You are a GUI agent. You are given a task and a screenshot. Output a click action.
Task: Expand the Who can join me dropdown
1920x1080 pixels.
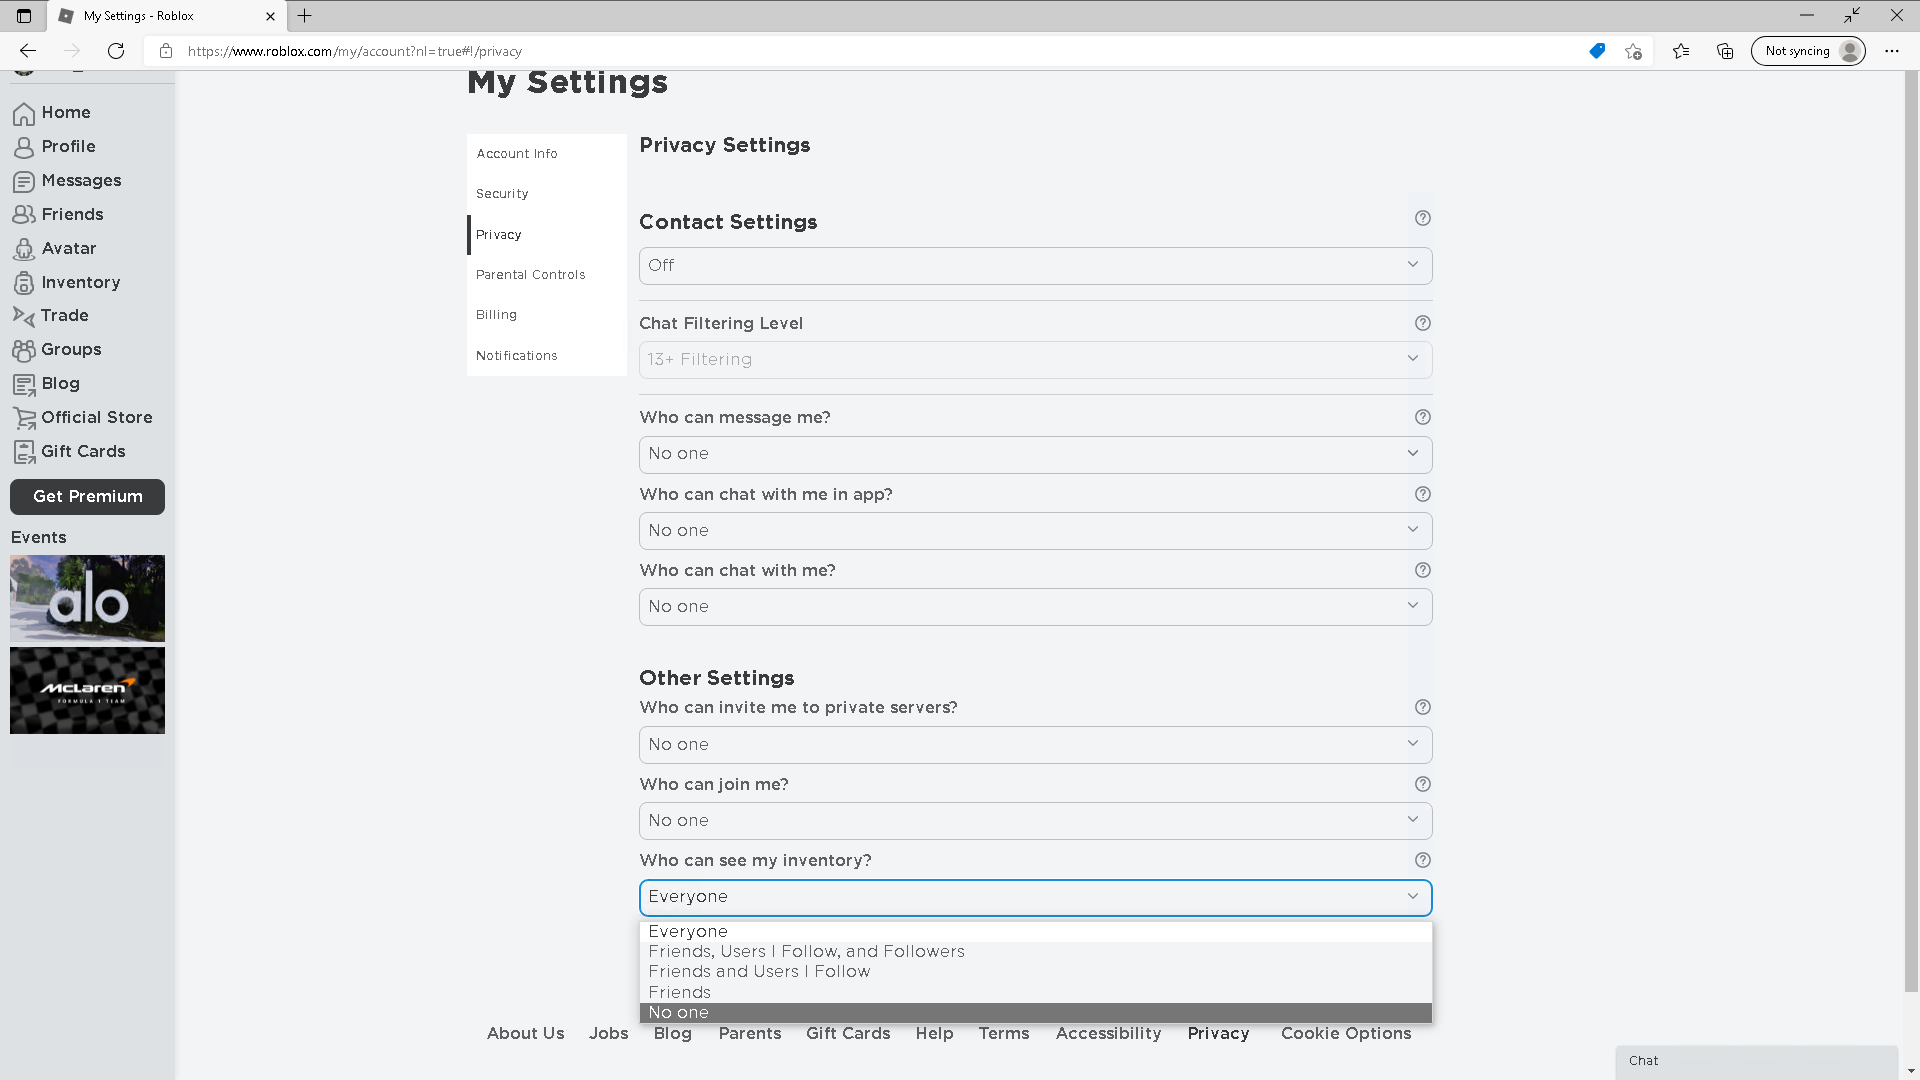[x=1035, y=821]
